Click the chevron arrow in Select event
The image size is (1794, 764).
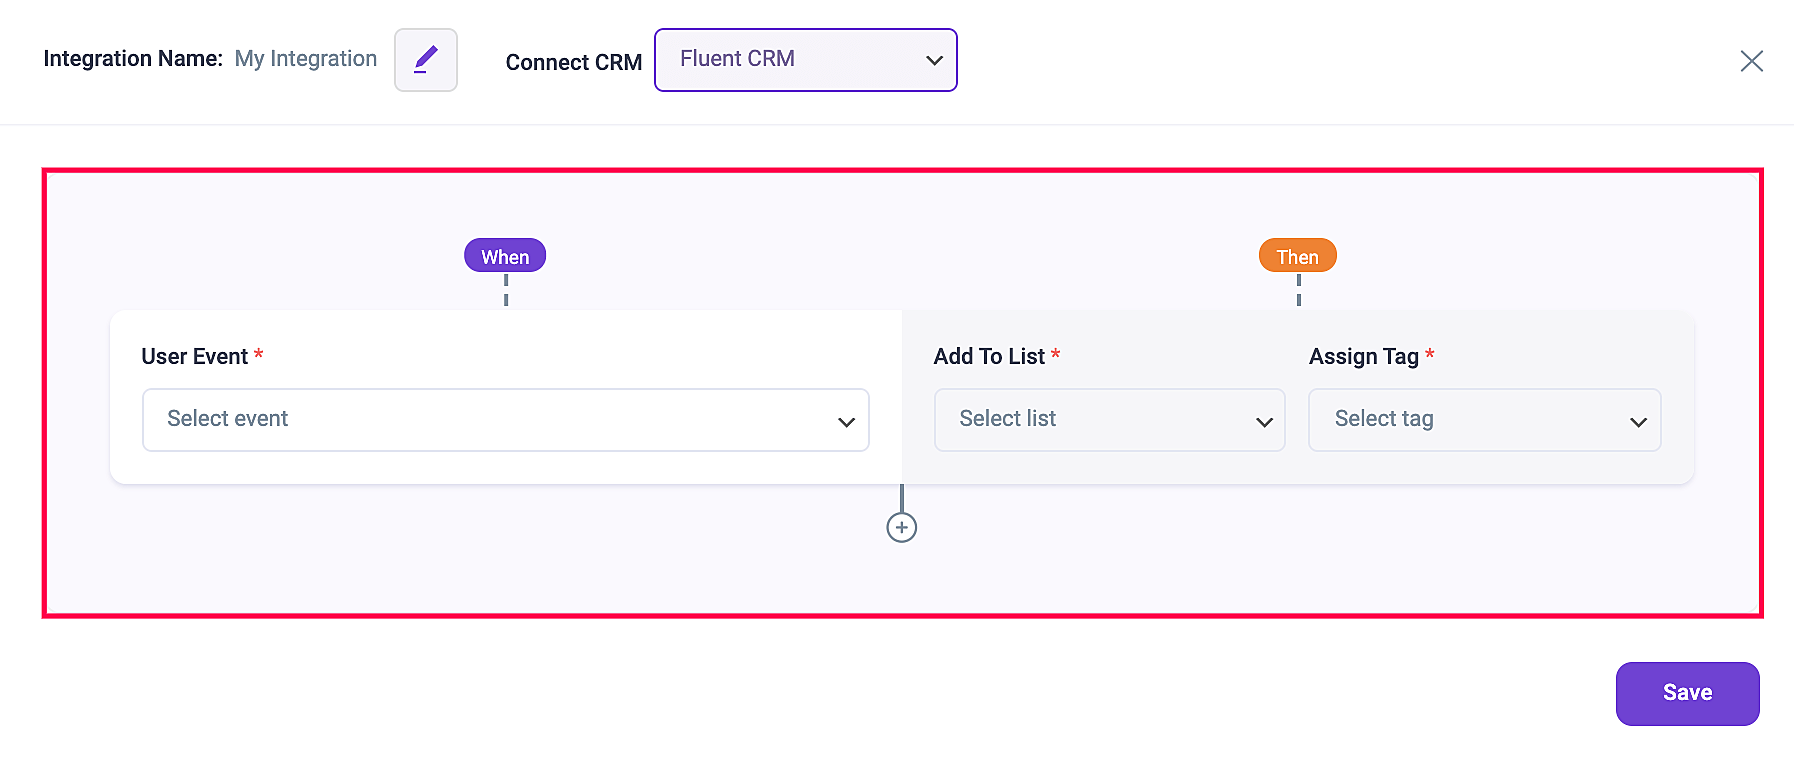point(846,423)
